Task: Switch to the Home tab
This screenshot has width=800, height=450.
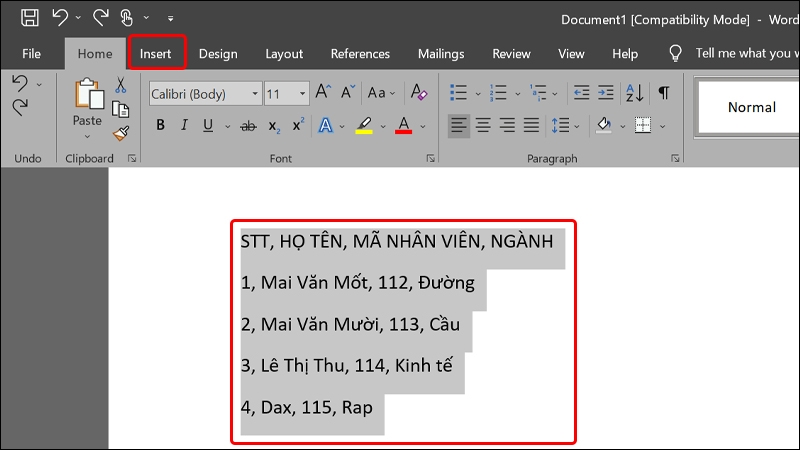Action: [x=95, y=54]
